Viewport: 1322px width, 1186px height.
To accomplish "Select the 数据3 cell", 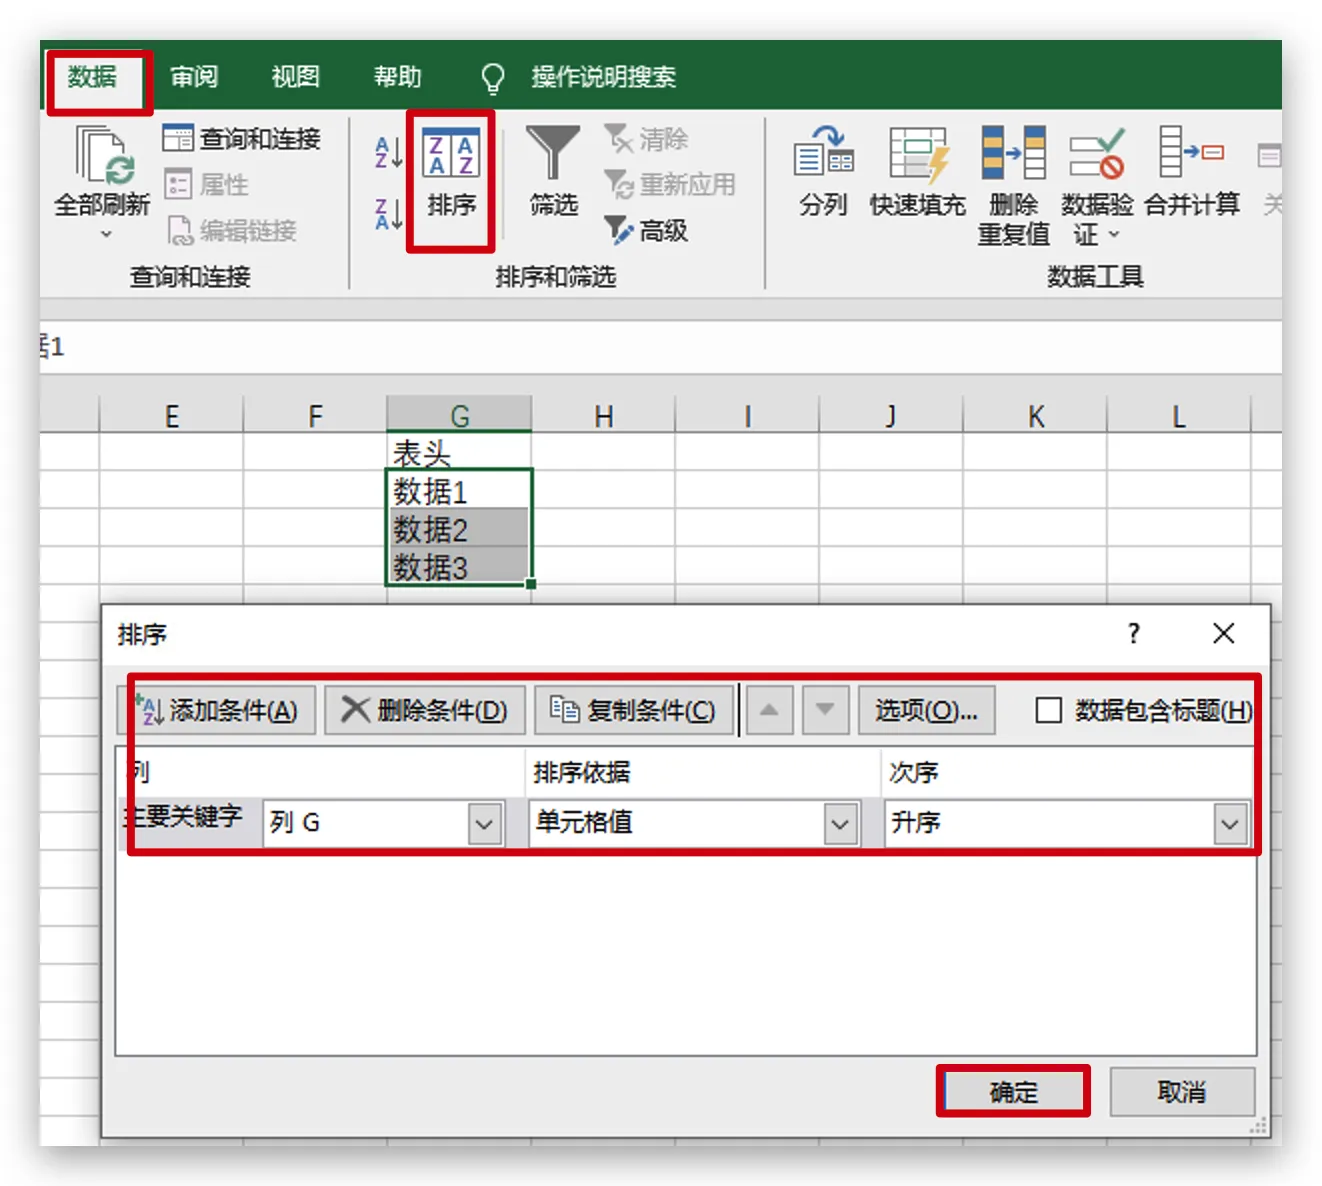I will click(x=459, y=566).
